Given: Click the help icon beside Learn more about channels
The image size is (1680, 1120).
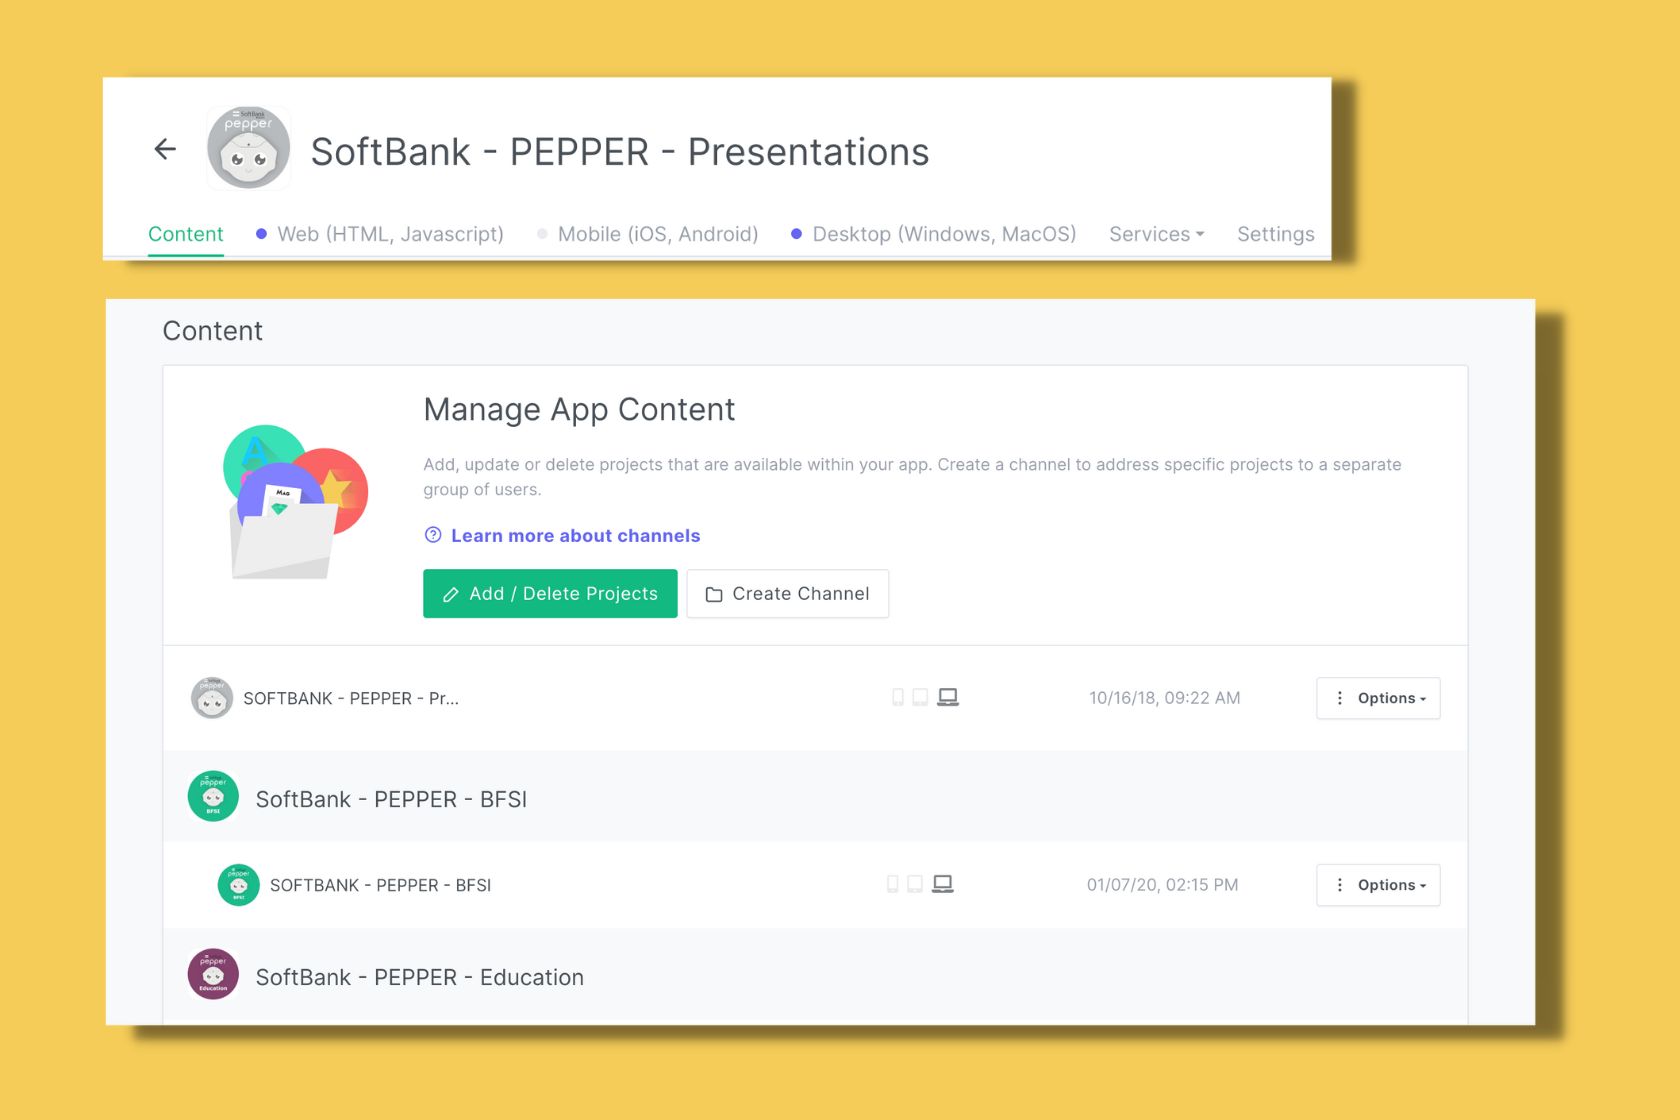Looking at the screenshot, I should point(432,535).
